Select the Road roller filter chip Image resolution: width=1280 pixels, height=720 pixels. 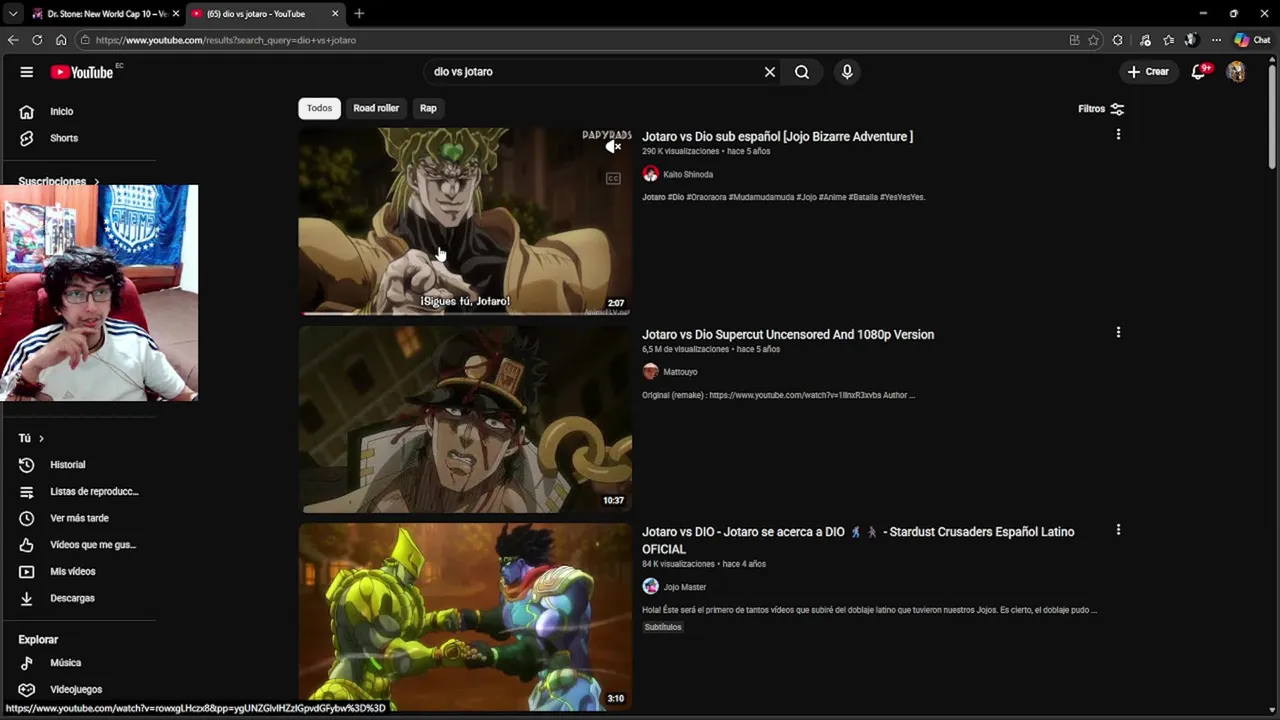point(376,108)
